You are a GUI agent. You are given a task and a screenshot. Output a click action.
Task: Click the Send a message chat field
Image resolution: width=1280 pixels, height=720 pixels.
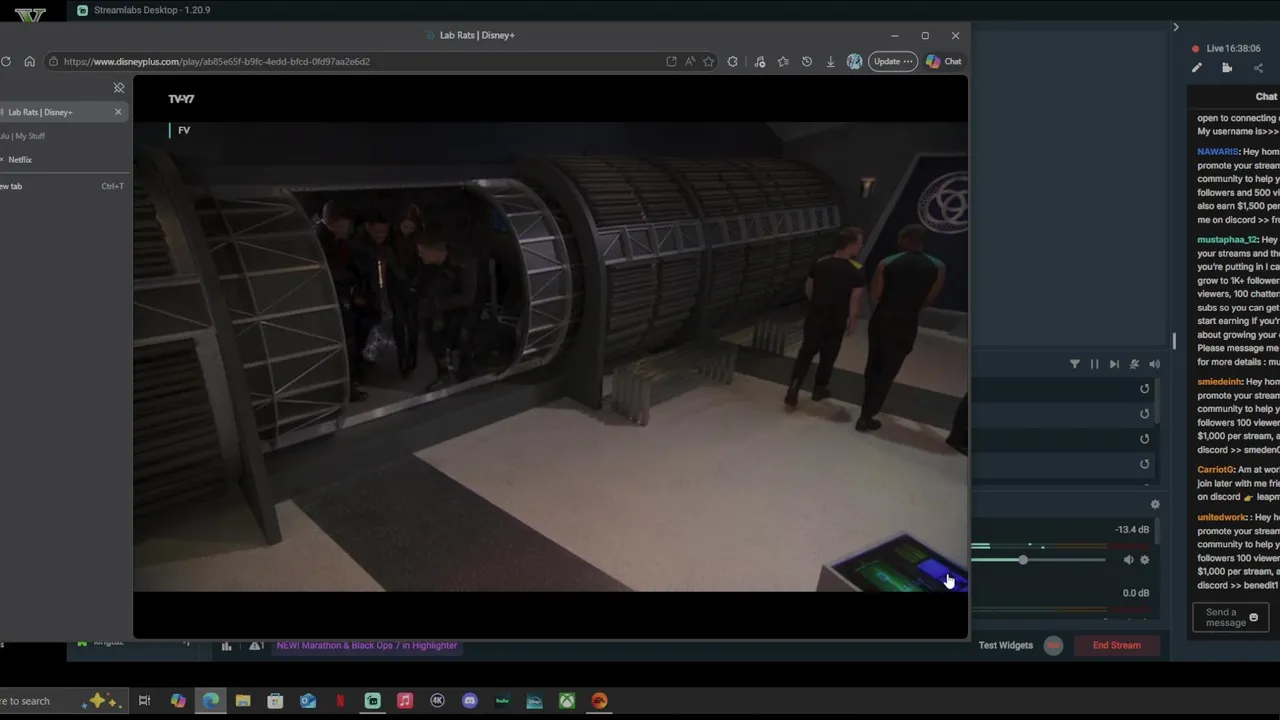tap(1221, 618)
